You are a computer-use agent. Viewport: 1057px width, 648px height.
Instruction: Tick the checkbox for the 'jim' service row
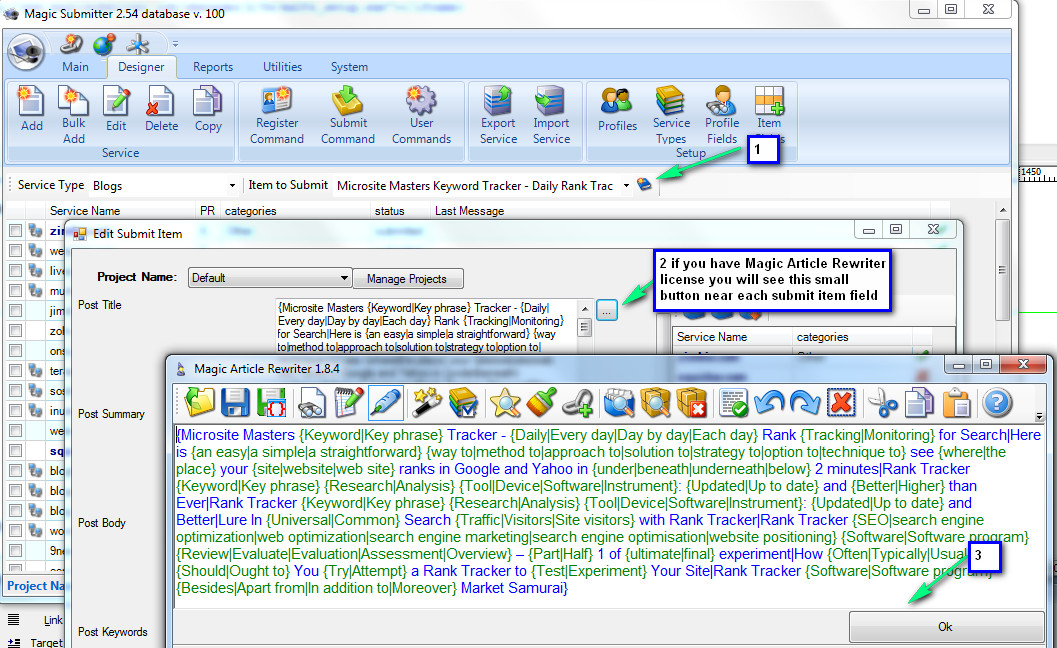tap(15, 311)
